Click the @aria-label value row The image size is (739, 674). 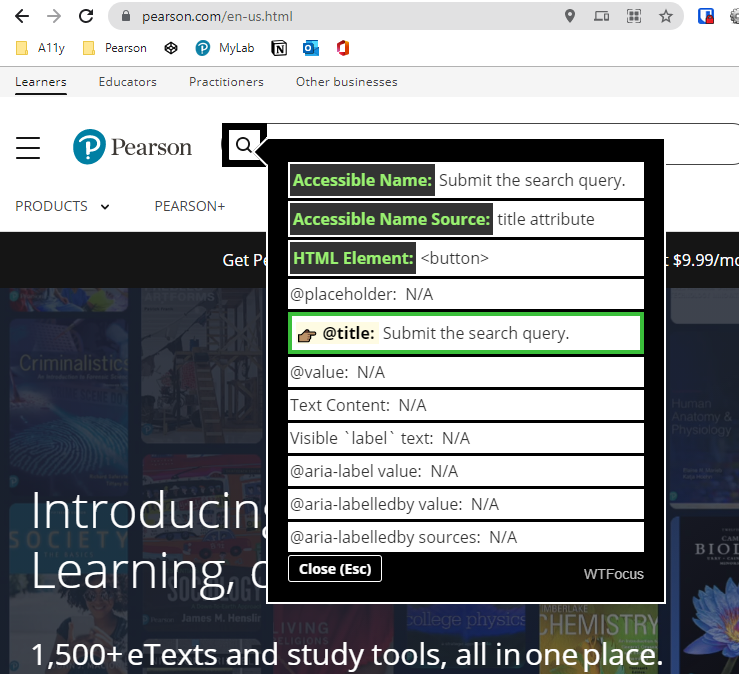point(466,471)
